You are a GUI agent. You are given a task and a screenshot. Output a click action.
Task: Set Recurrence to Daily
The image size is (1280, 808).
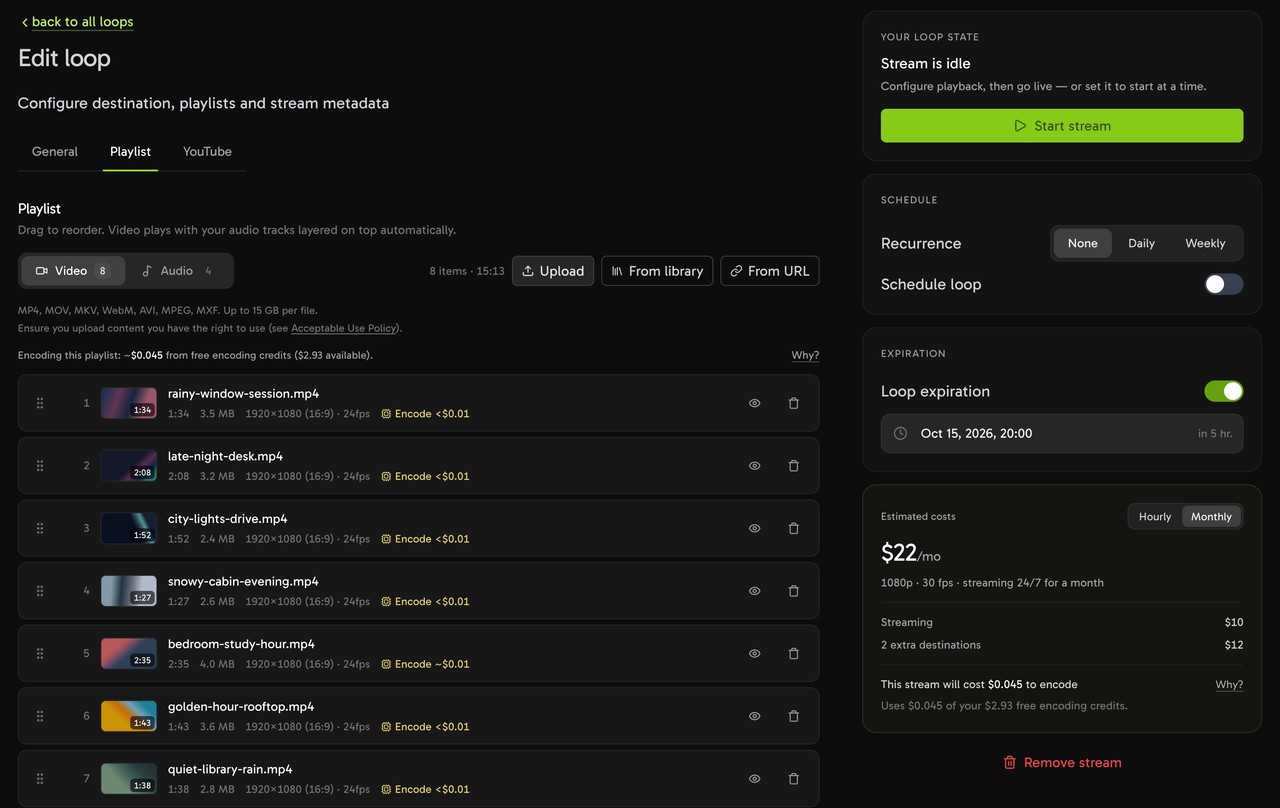coord(1141,243)
